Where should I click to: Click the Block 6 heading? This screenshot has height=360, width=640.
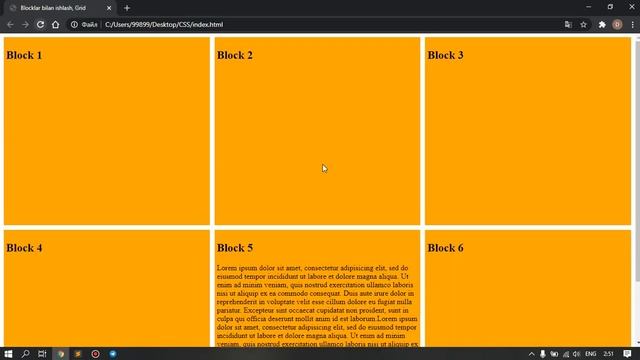click(x=445, y=248)
